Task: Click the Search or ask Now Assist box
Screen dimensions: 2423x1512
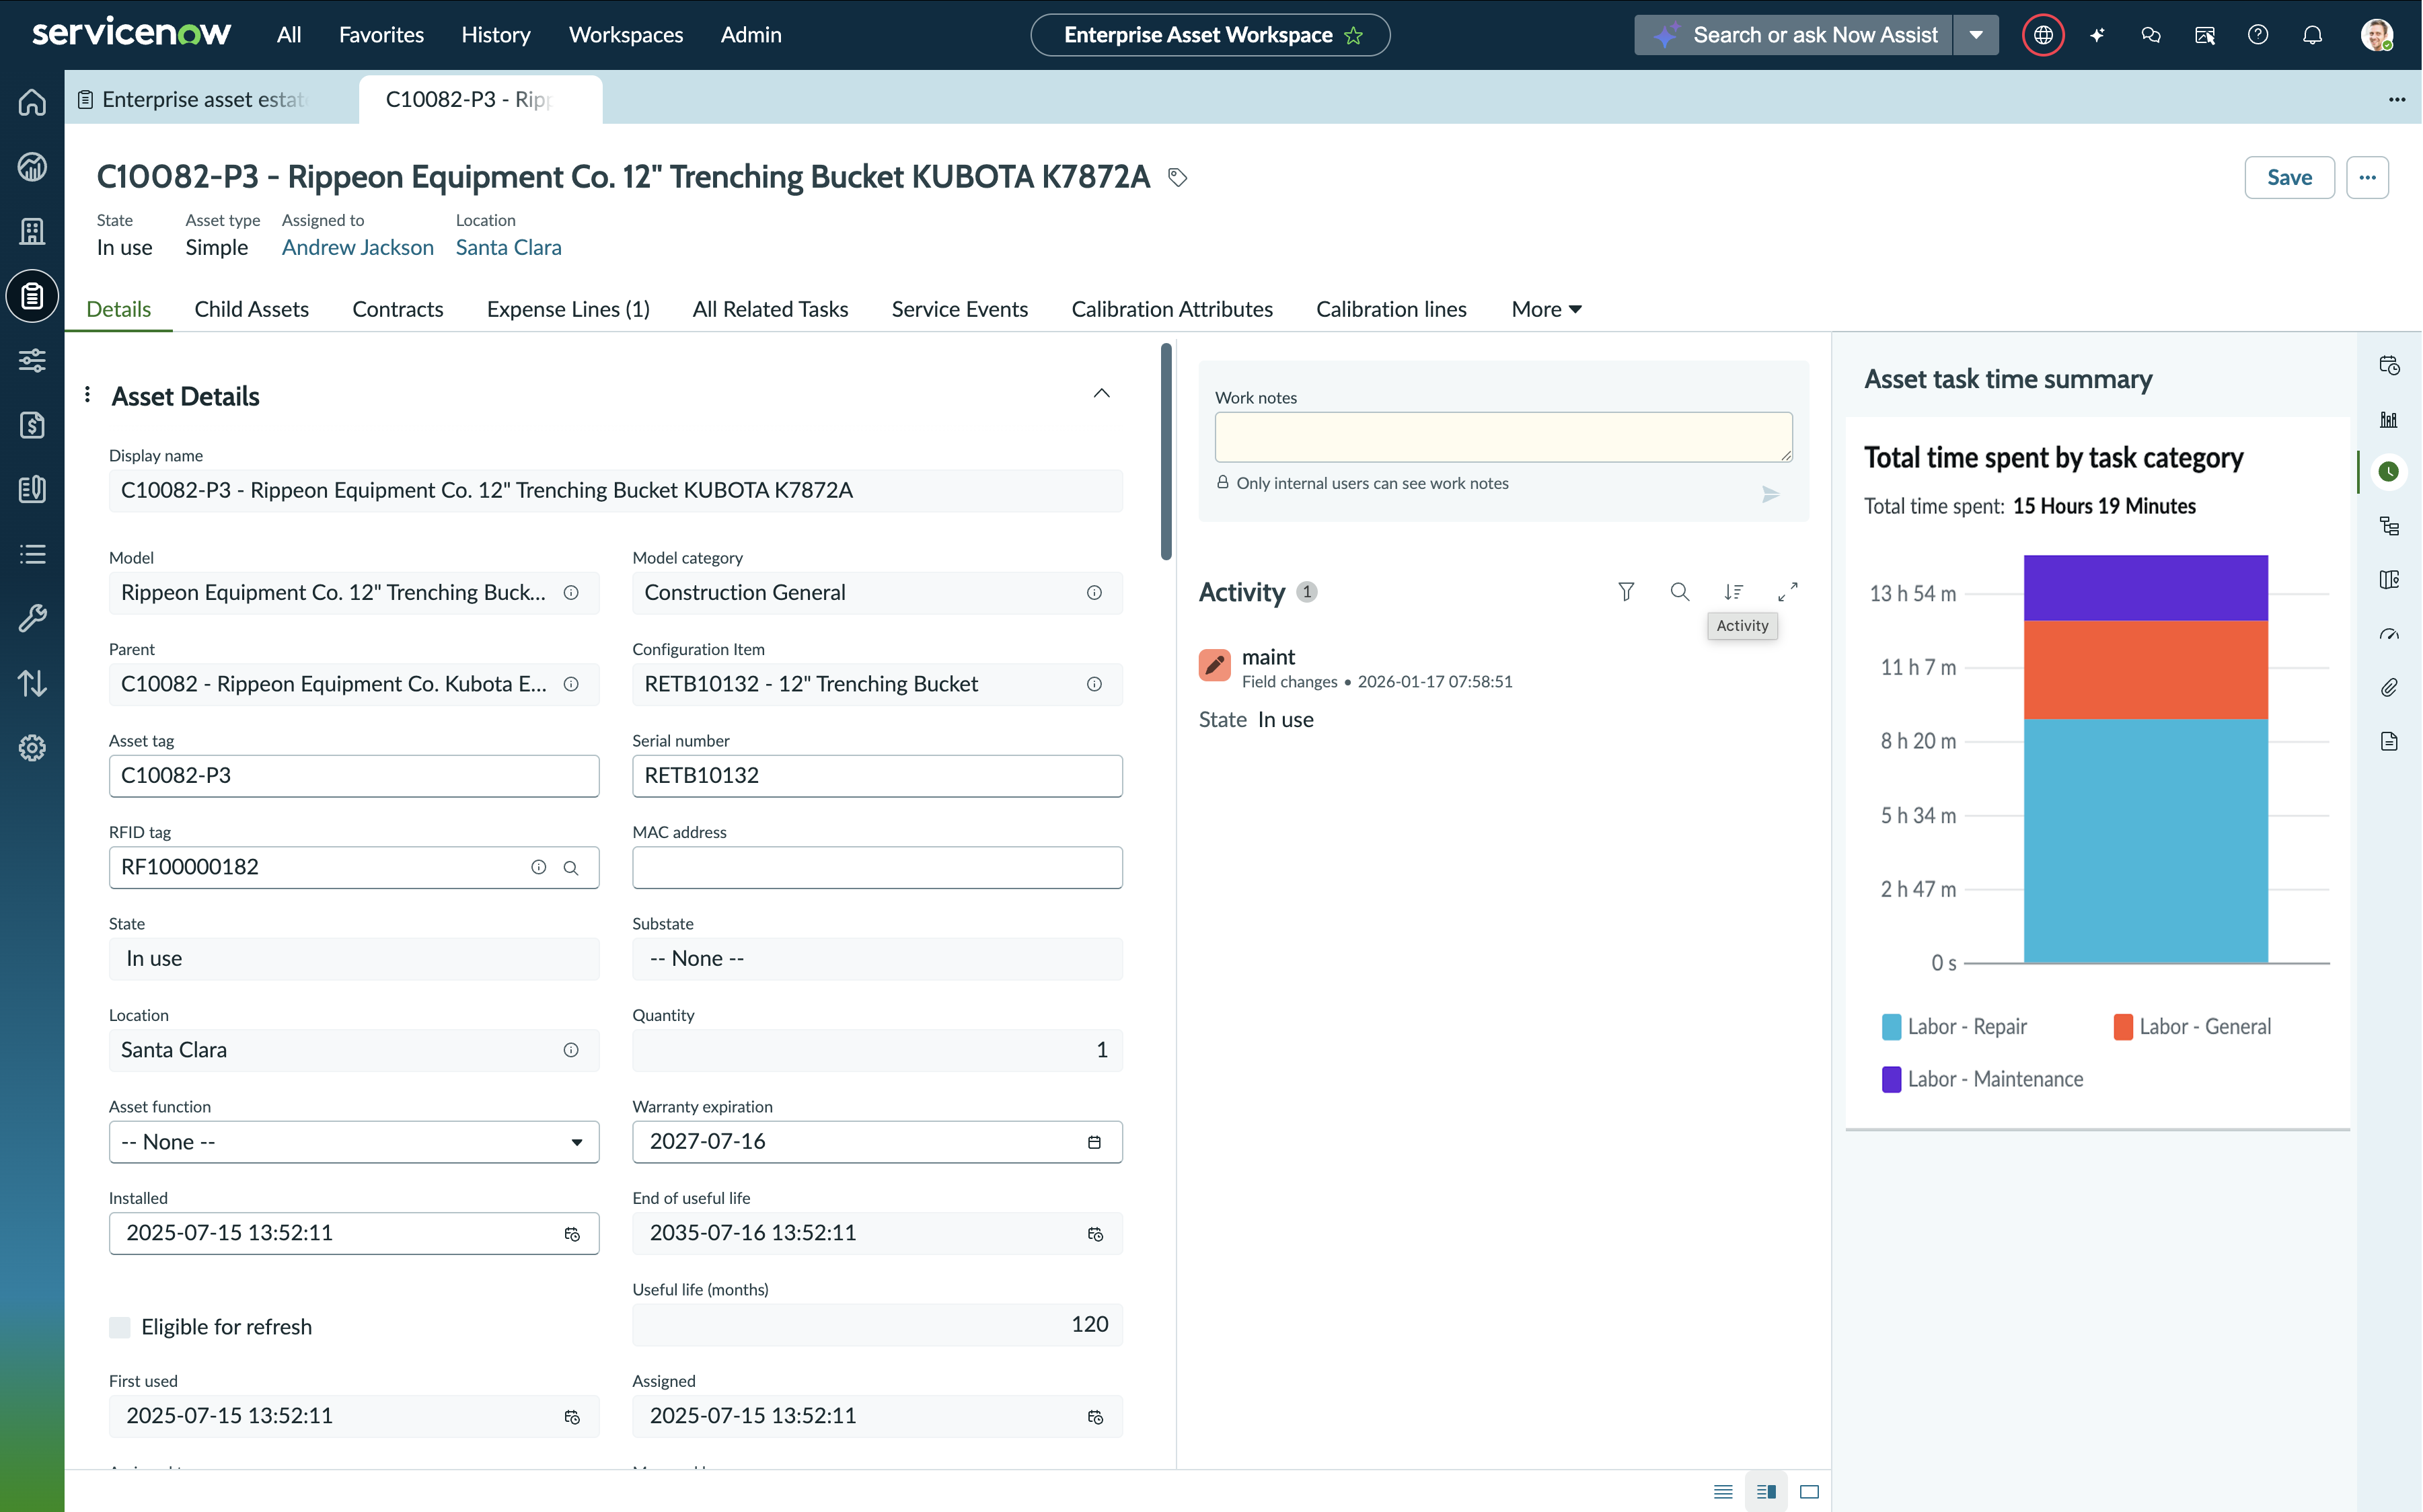Action: pyautogui.click(x=1793, y=35)
